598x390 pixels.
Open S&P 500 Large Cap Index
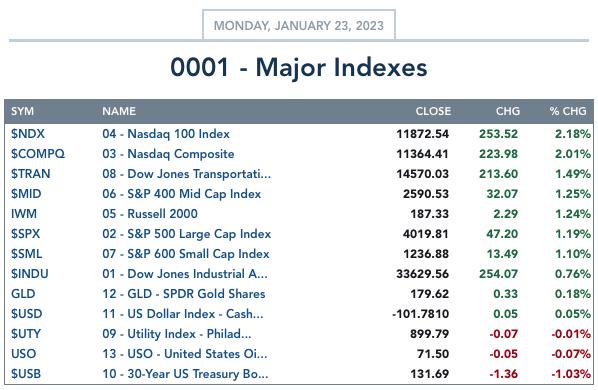pos(186,234)
